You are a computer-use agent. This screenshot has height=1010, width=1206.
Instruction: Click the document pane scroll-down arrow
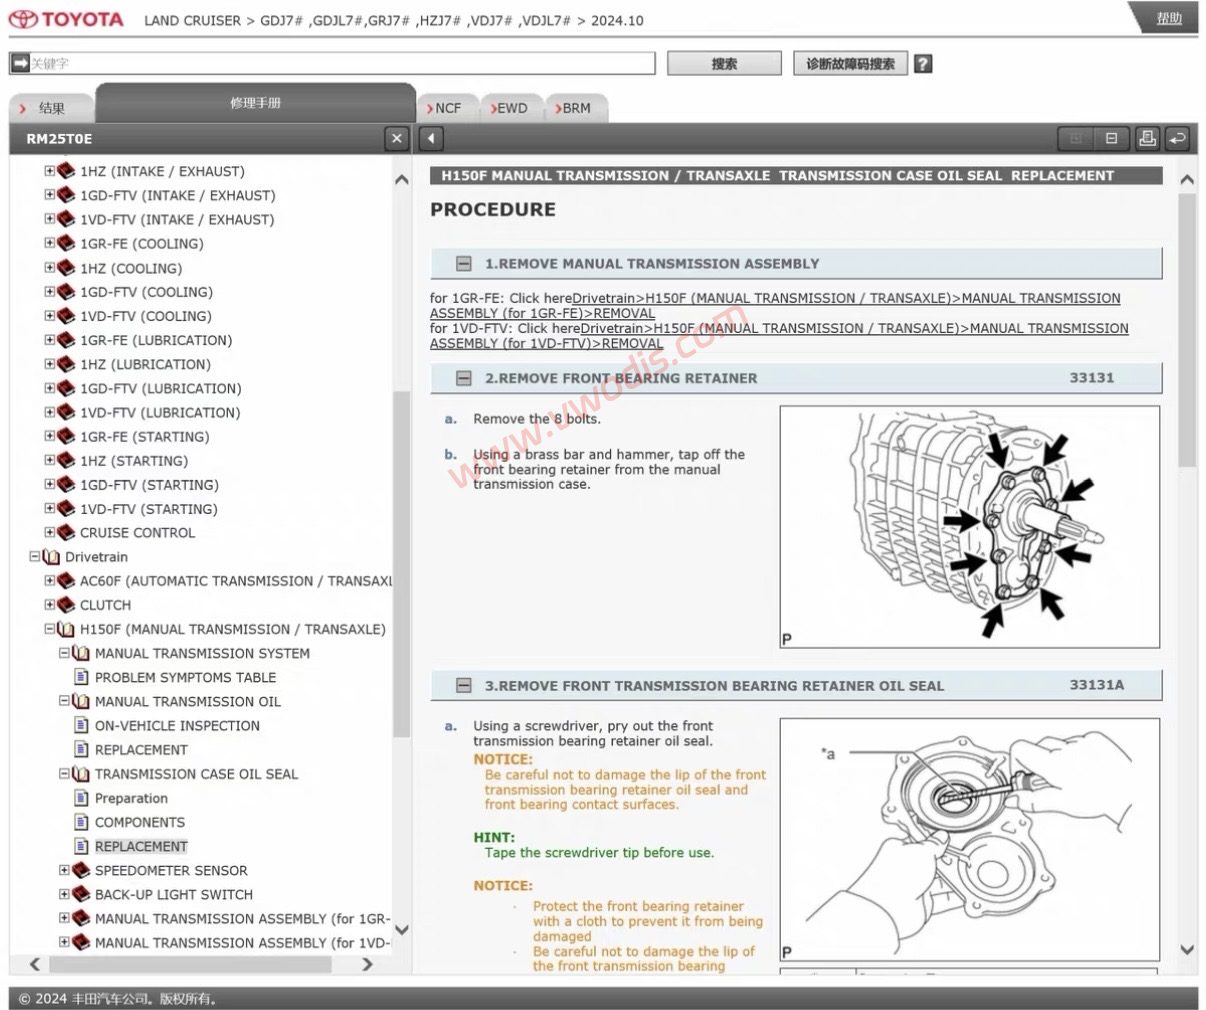[x=1187, y=949]
